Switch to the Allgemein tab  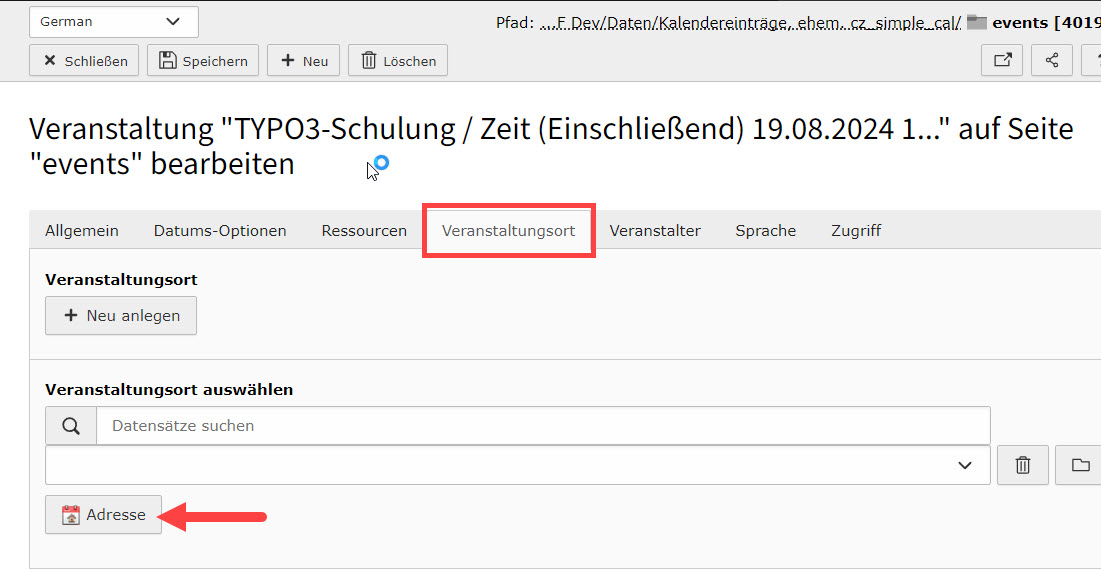point(82,231)
